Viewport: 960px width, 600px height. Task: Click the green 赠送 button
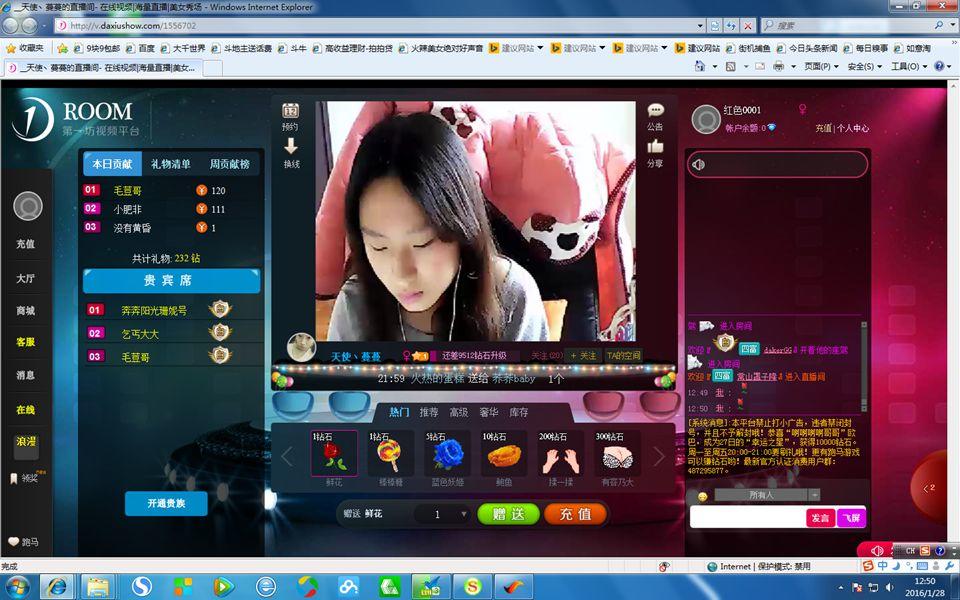pos(508,514)
